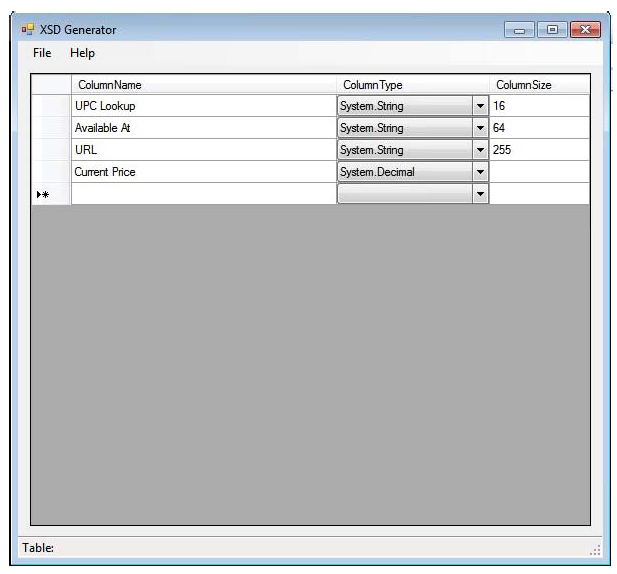Open the Help menu
The height and width of the screenshot is (574, 617).
pyautogui.click(x=82, y=53)
